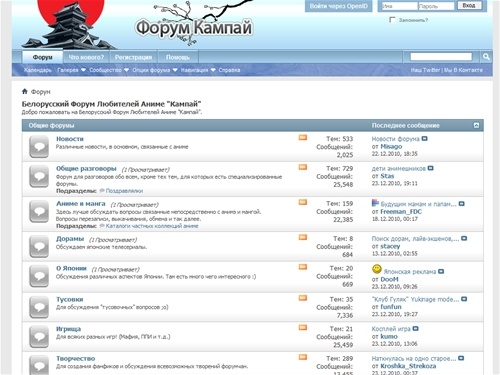Open the Регистрация tab
The image size is (500, 375).
[133, 57]
